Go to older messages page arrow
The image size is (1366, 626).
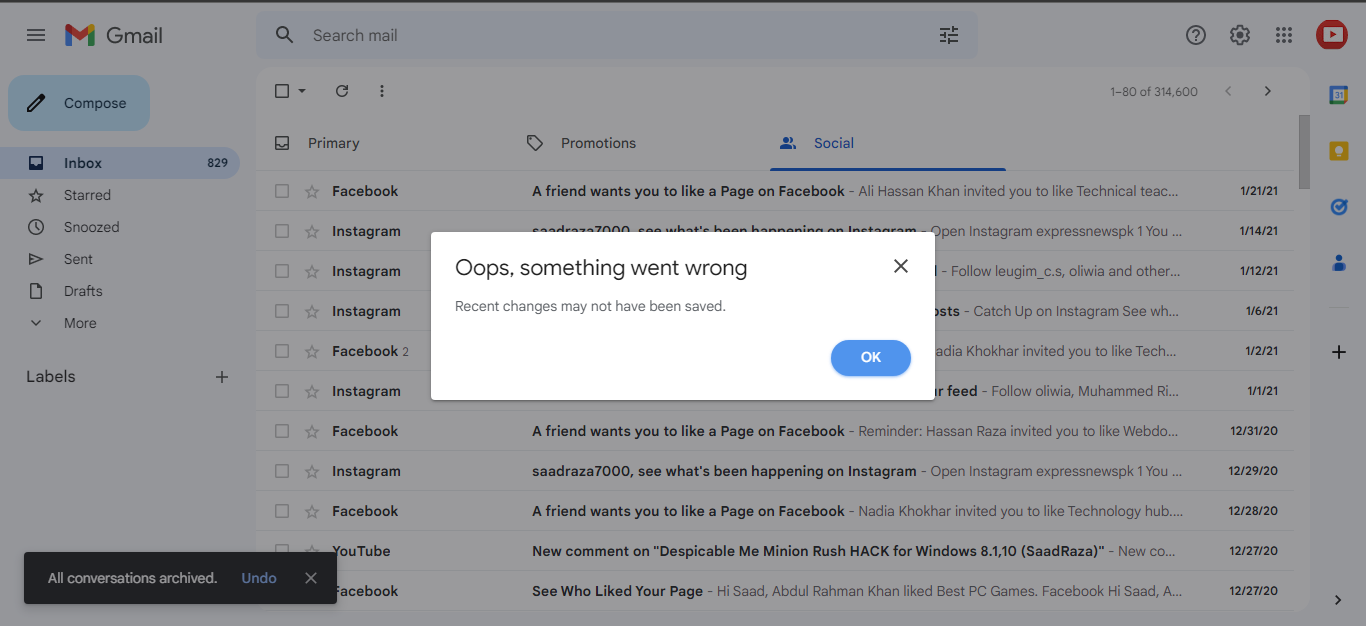(x=1268, y=91)
